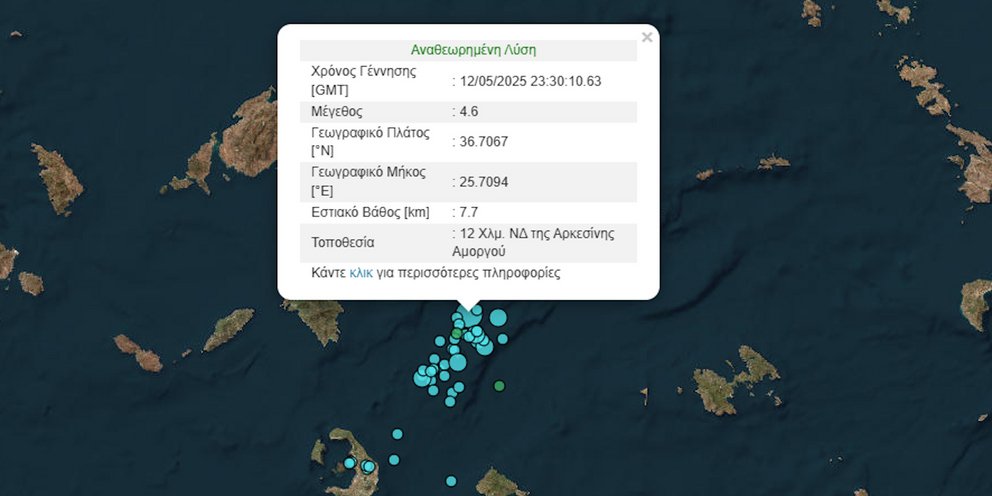Open the lone cyan marker just north of Santorini
This screenshot has width=992, height=496.
coord(397,434)
